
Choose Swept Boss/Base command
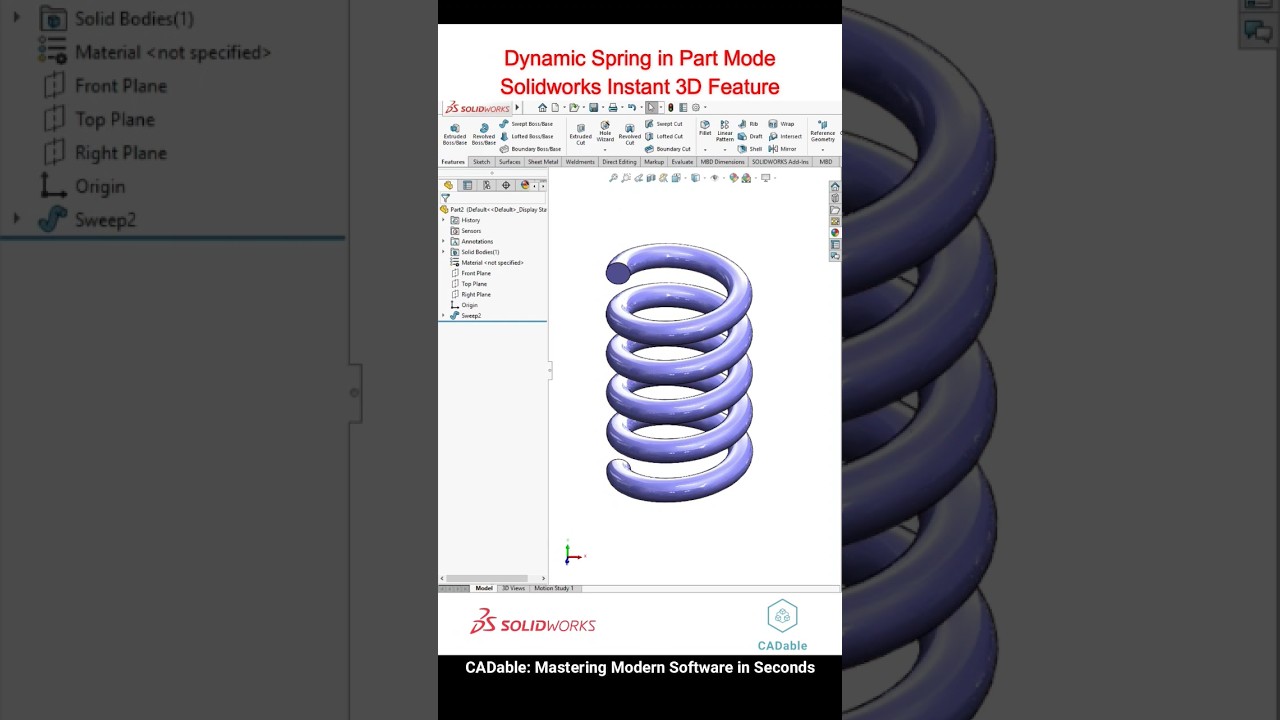[x=526, y=124]
